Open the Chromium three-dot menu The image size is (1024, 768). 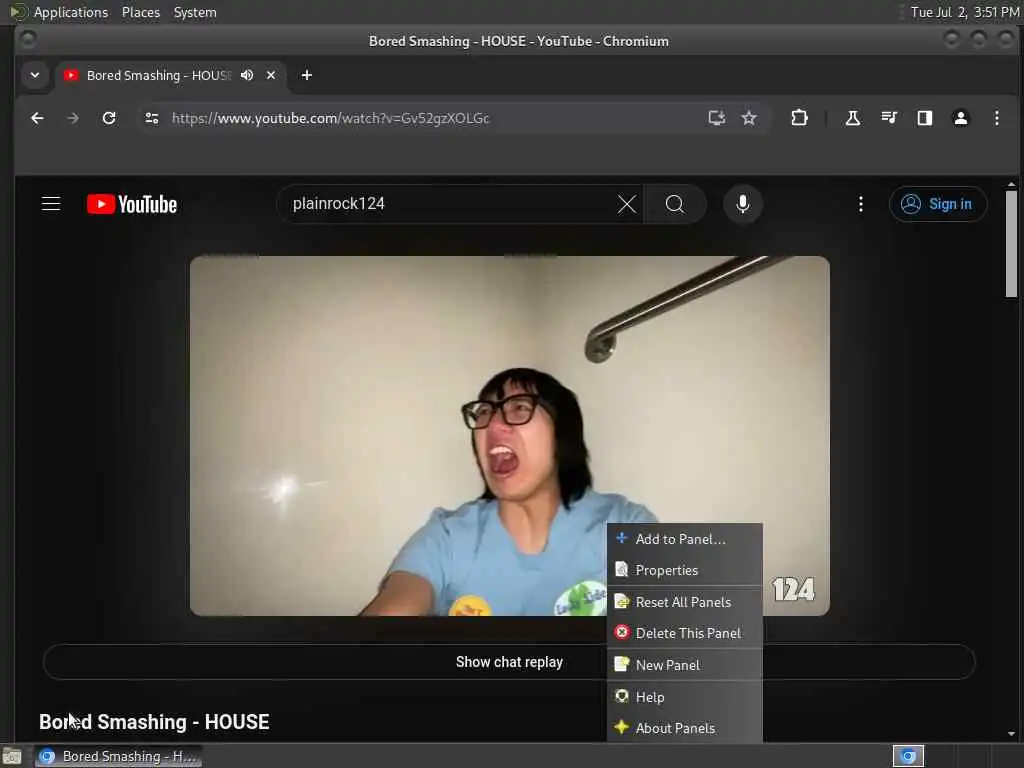(997, 118)
